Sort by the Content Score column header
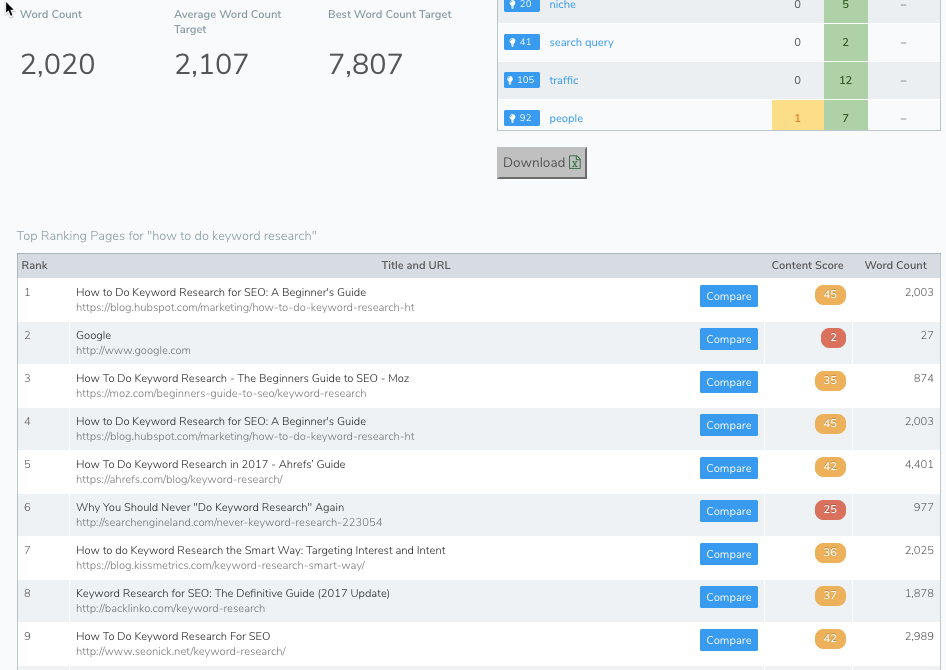 point(807,265)
